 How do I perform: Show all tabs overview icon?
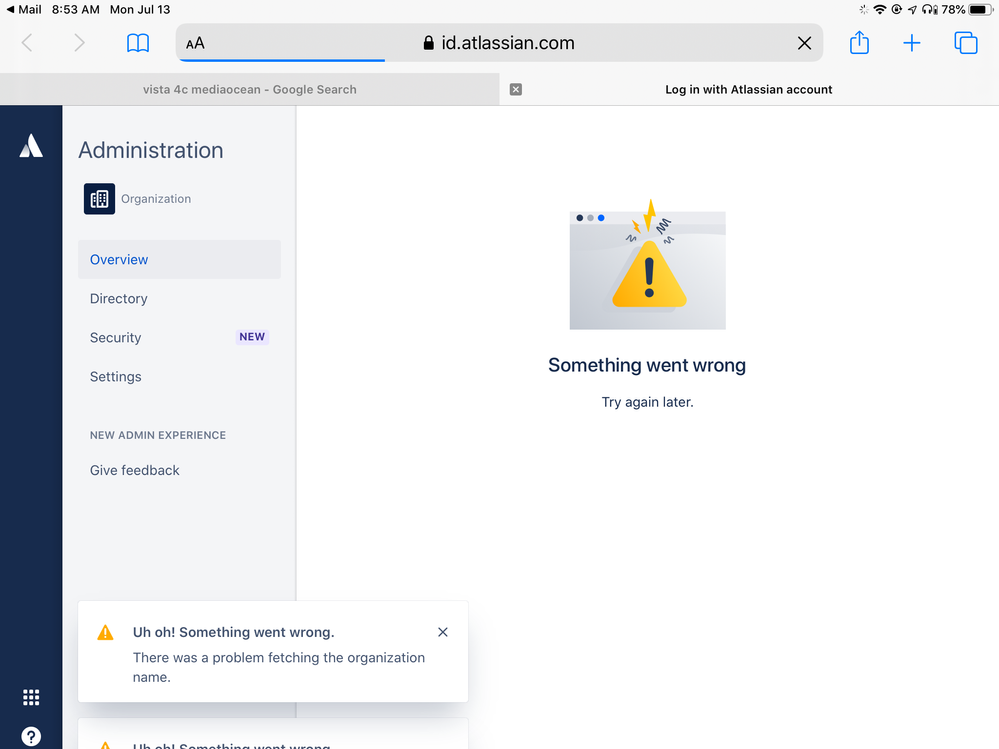[x=965, y=43]
